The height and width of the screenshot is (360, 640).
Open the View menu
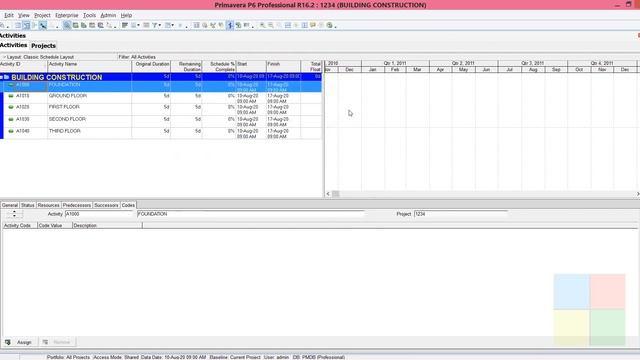point(24,15)
